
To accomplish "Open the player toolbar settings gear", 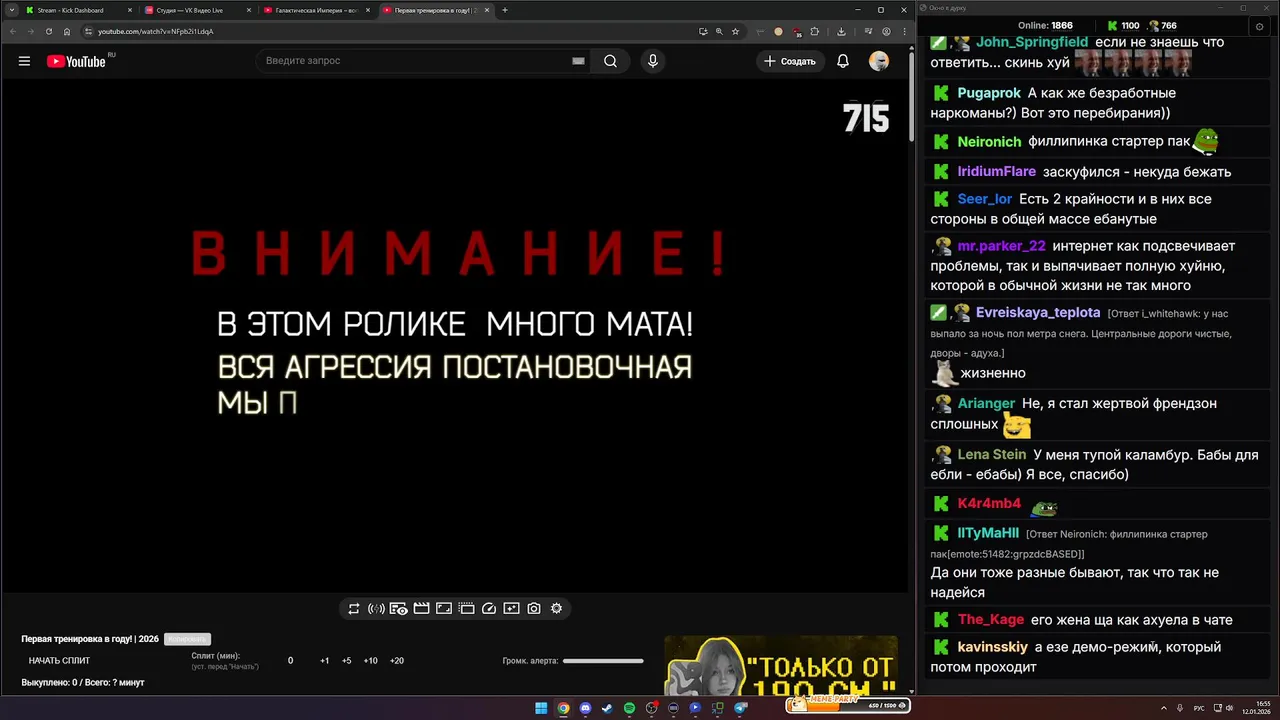I will click(x=557, y=608).
